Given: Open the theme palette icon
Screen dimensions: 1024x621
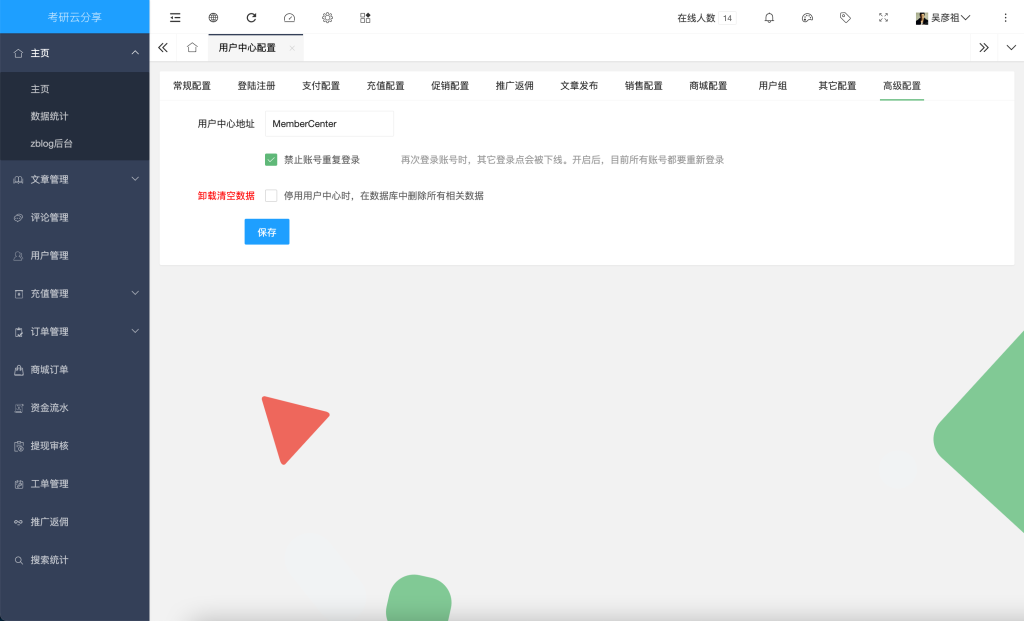Looking at the screenshot, I should point(807,17).
